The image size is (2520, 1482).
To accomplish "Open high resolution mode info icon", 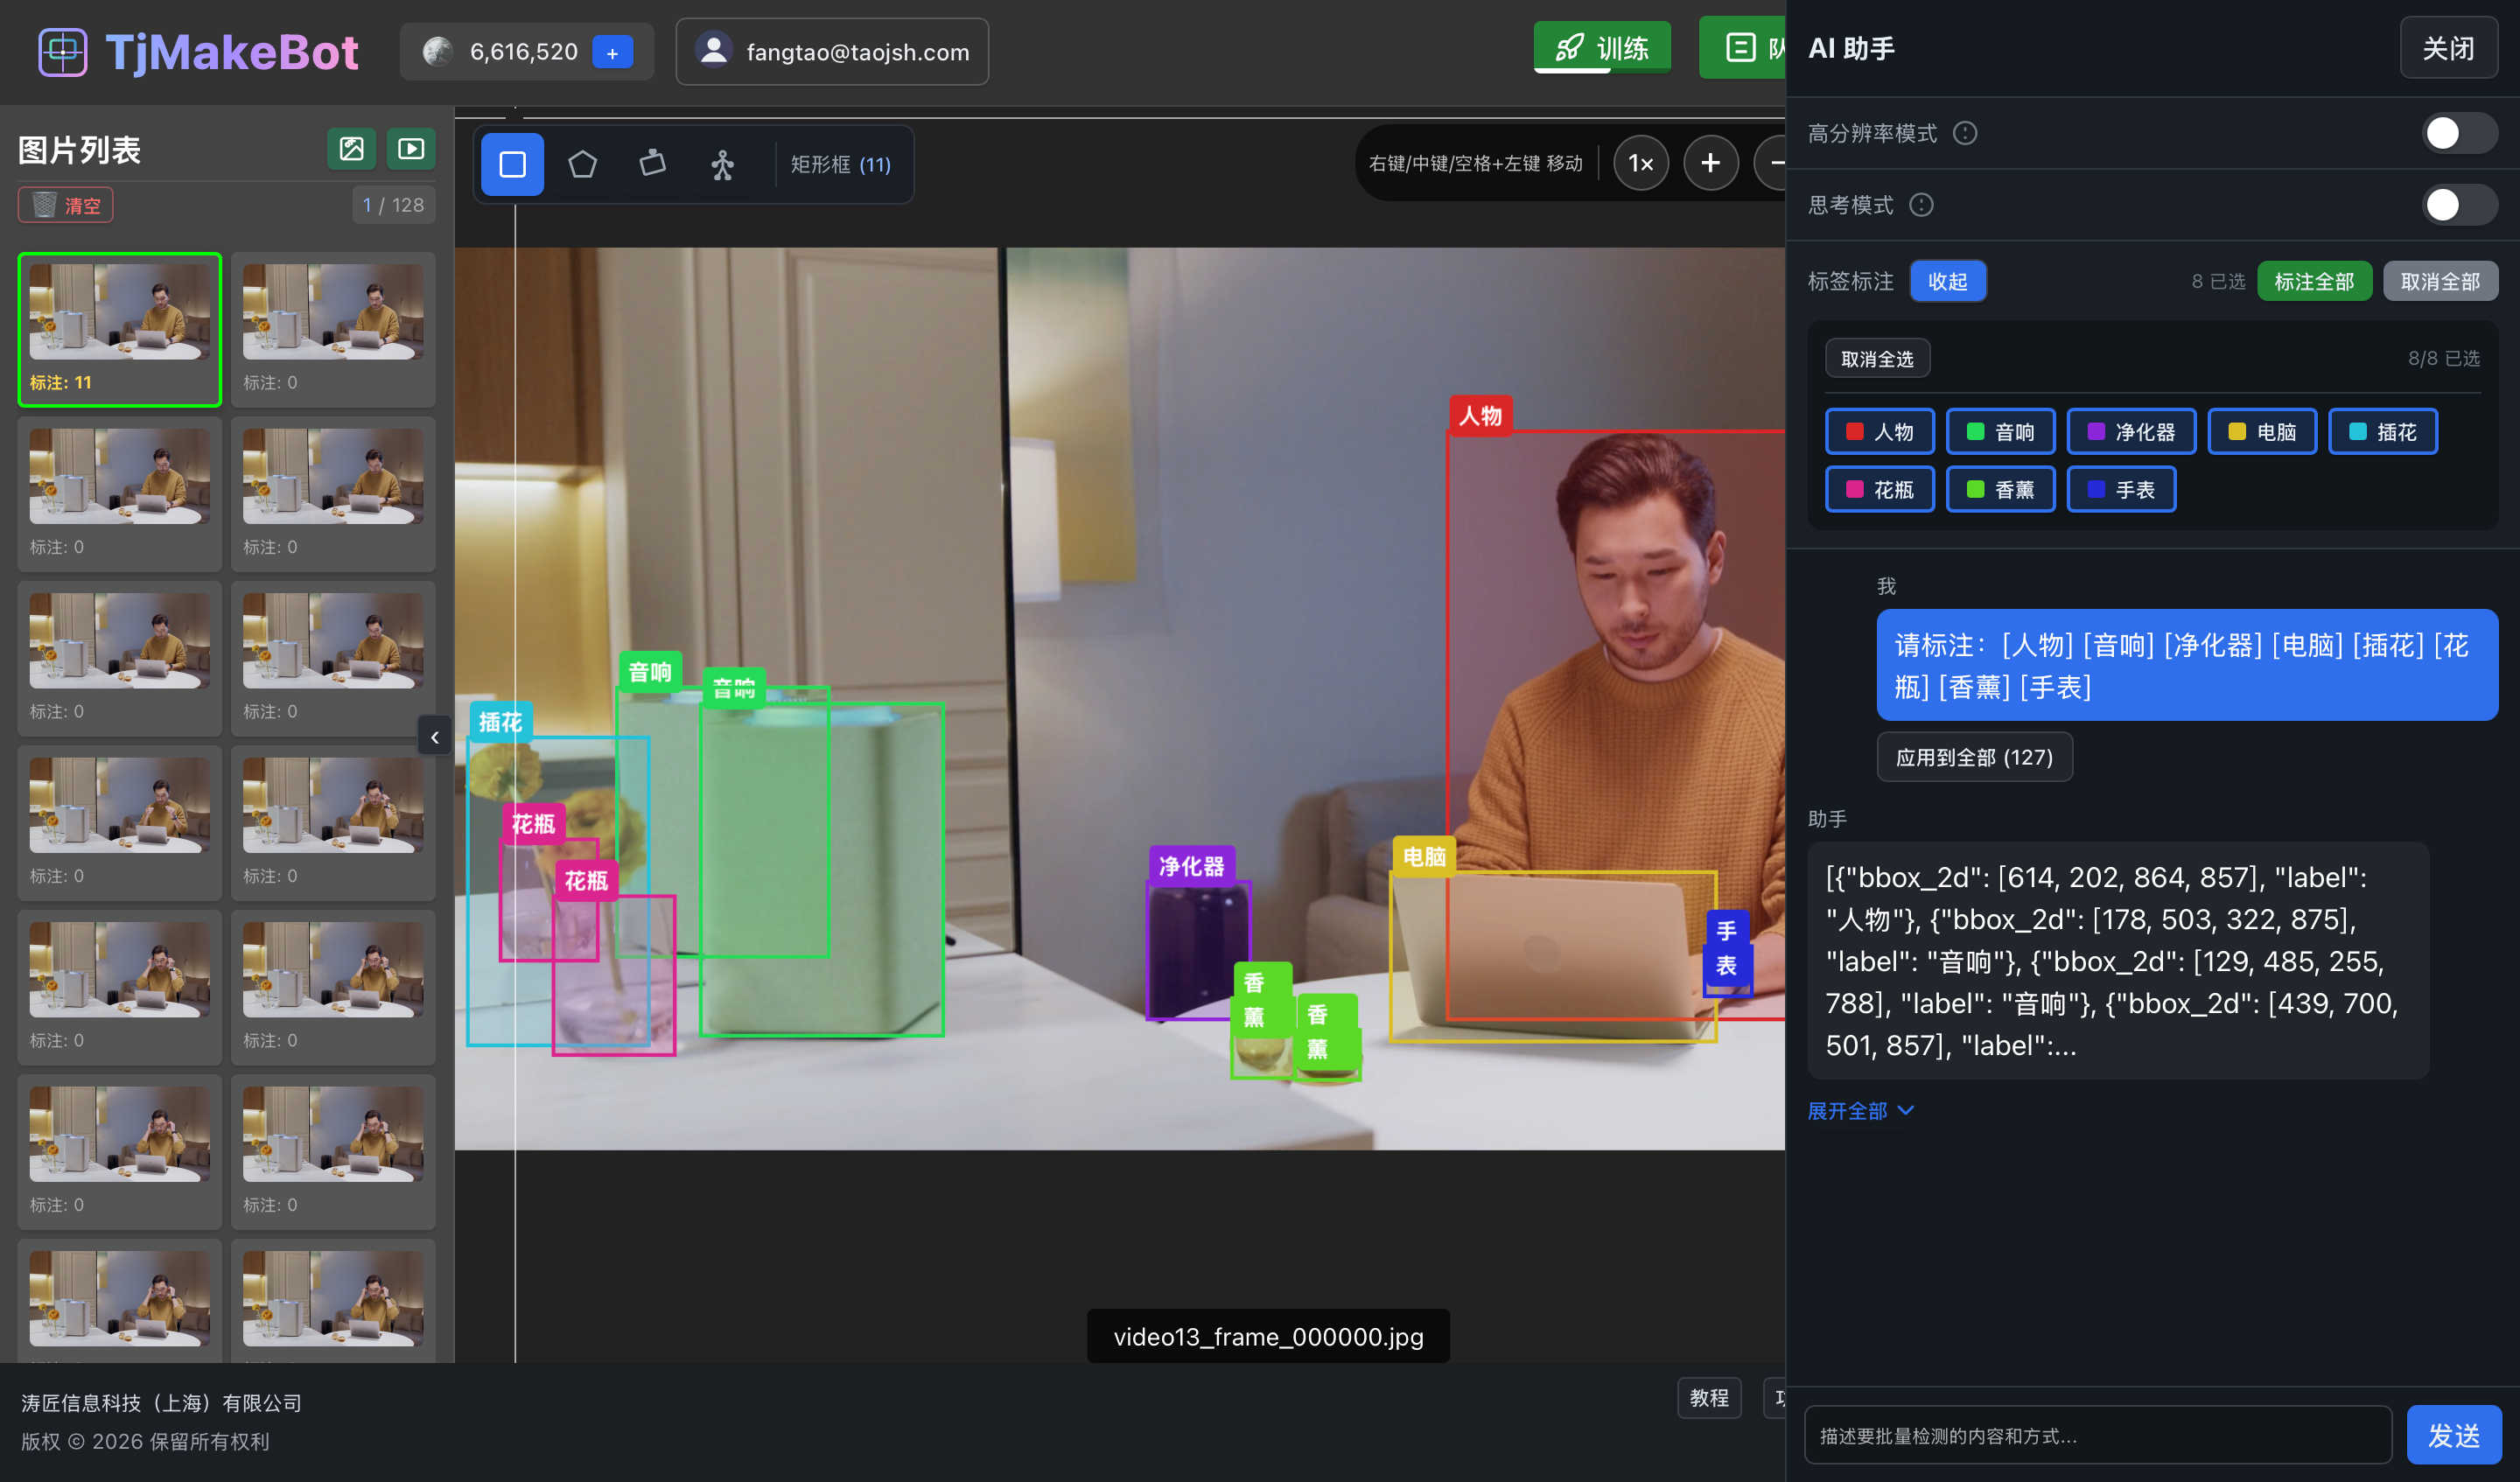I will (x=1965, y=133).
